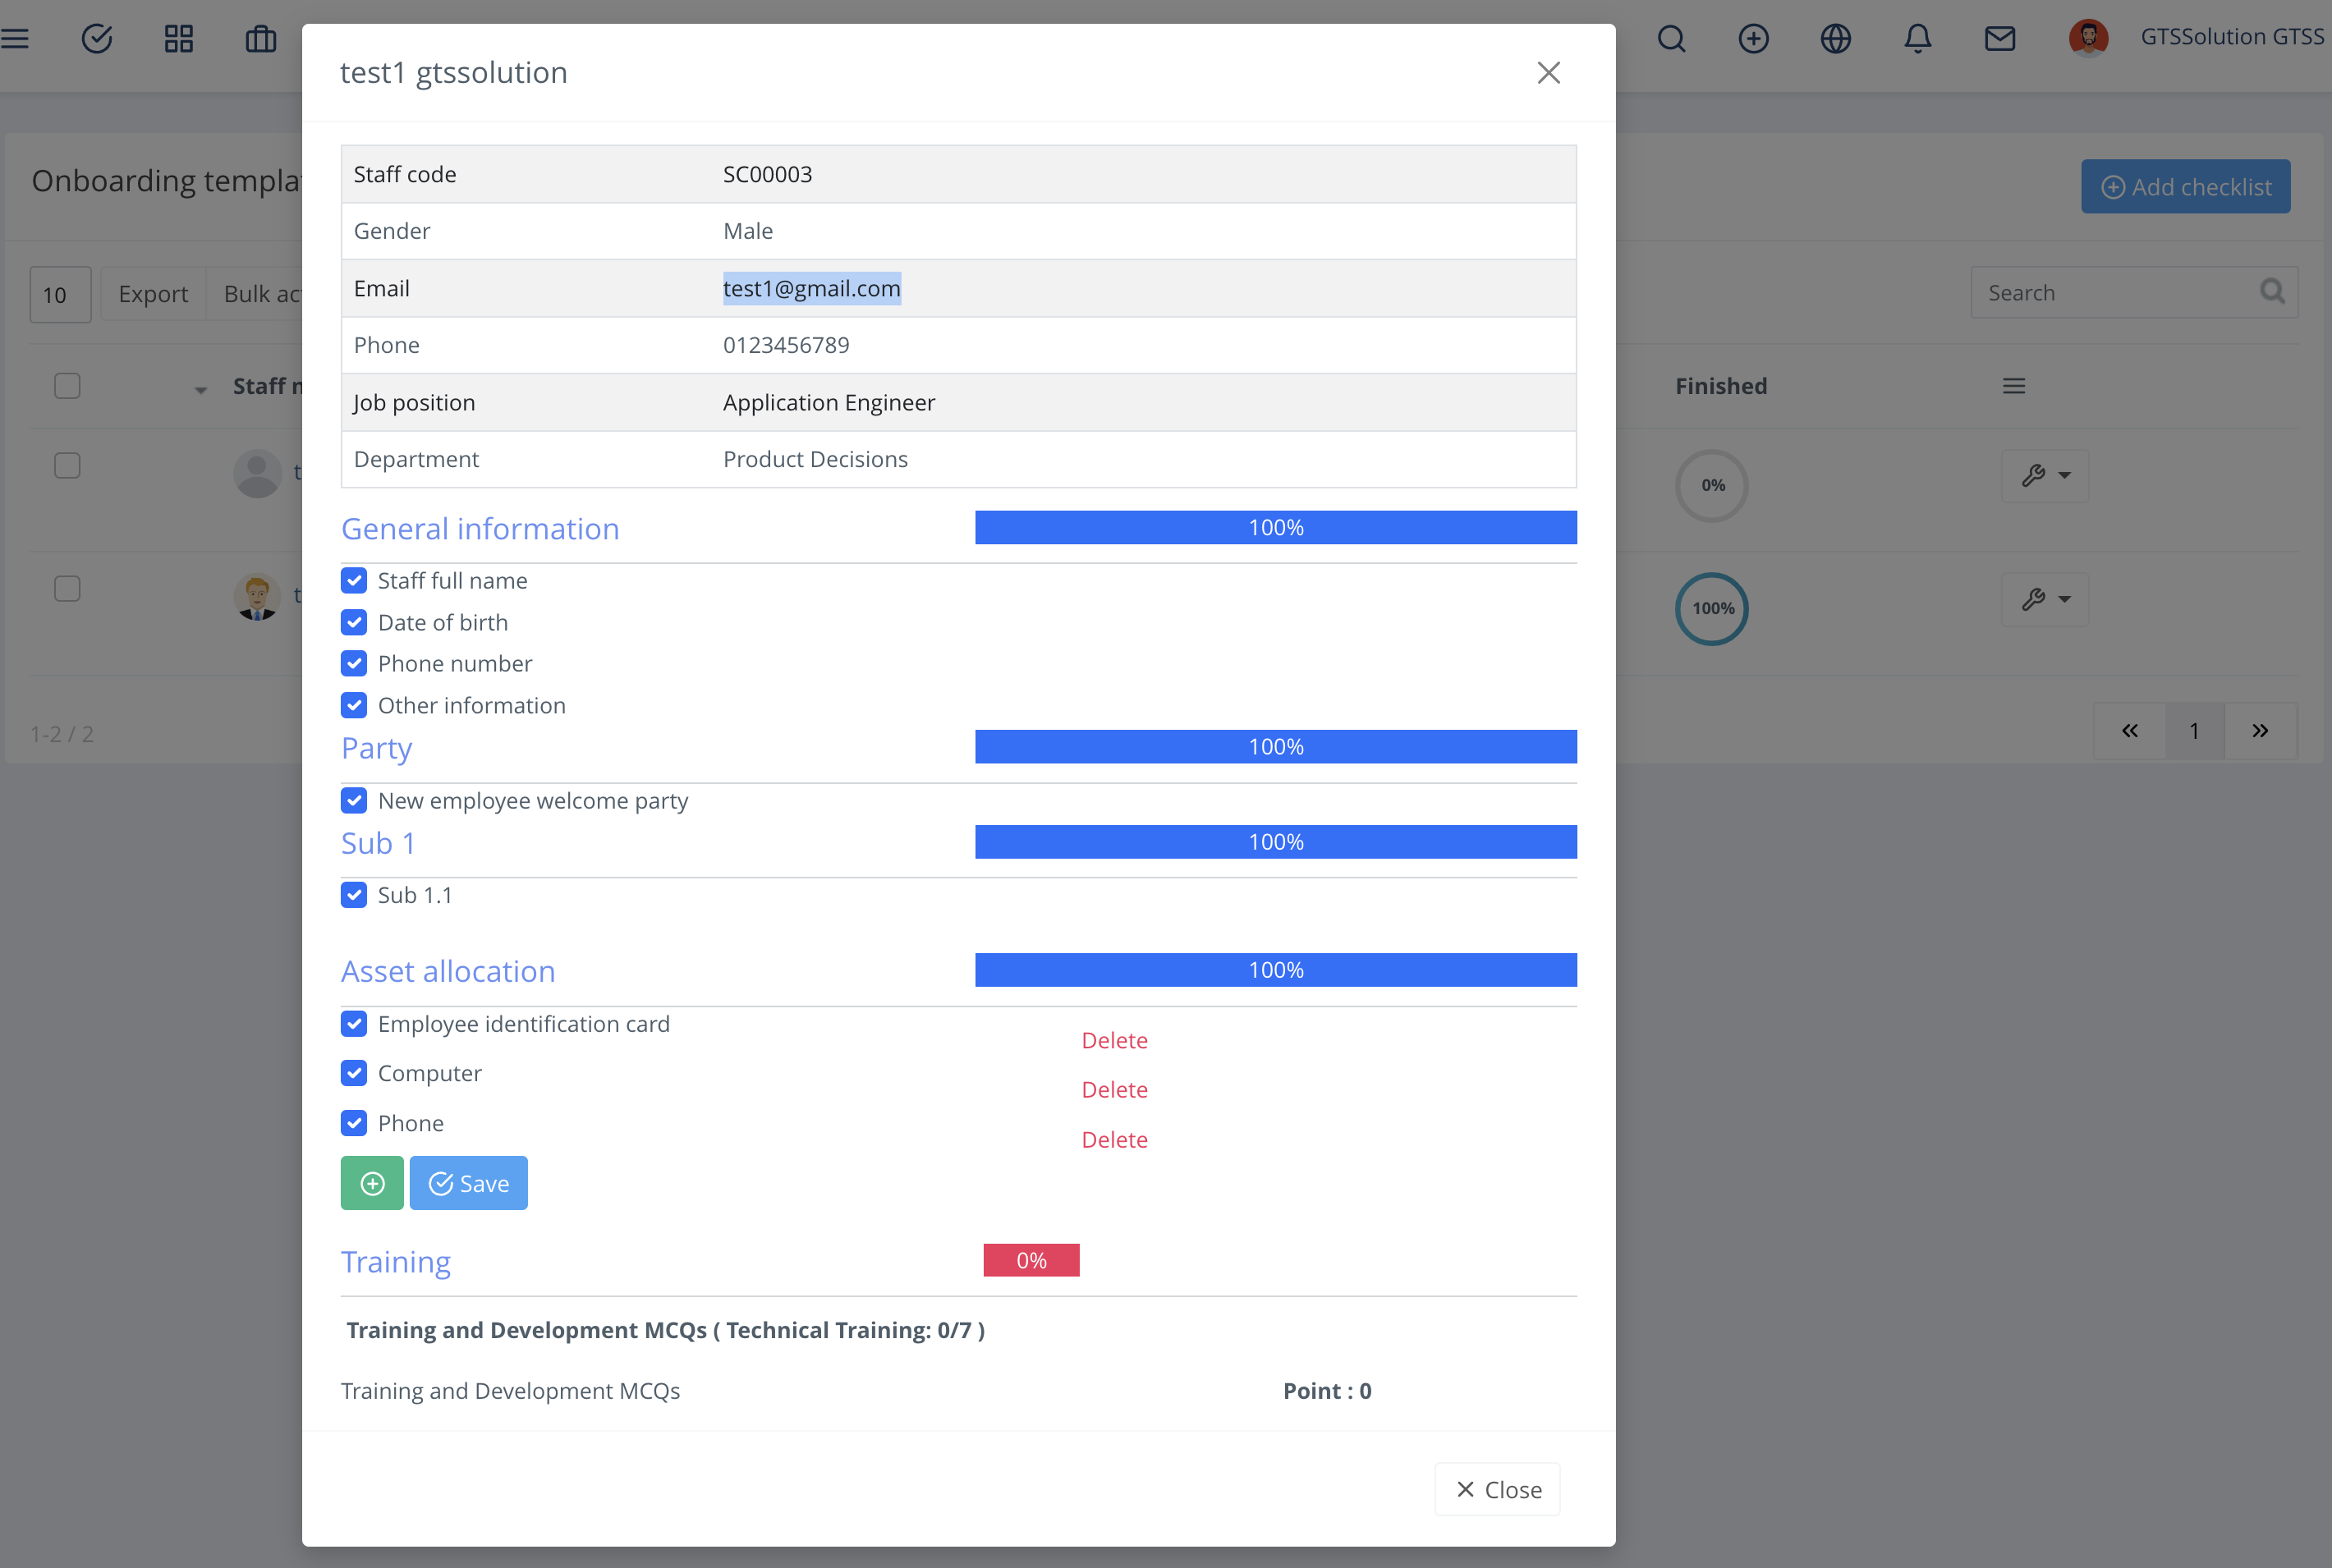Click the plus circle quick-create icon in header

click(1753, 39)
